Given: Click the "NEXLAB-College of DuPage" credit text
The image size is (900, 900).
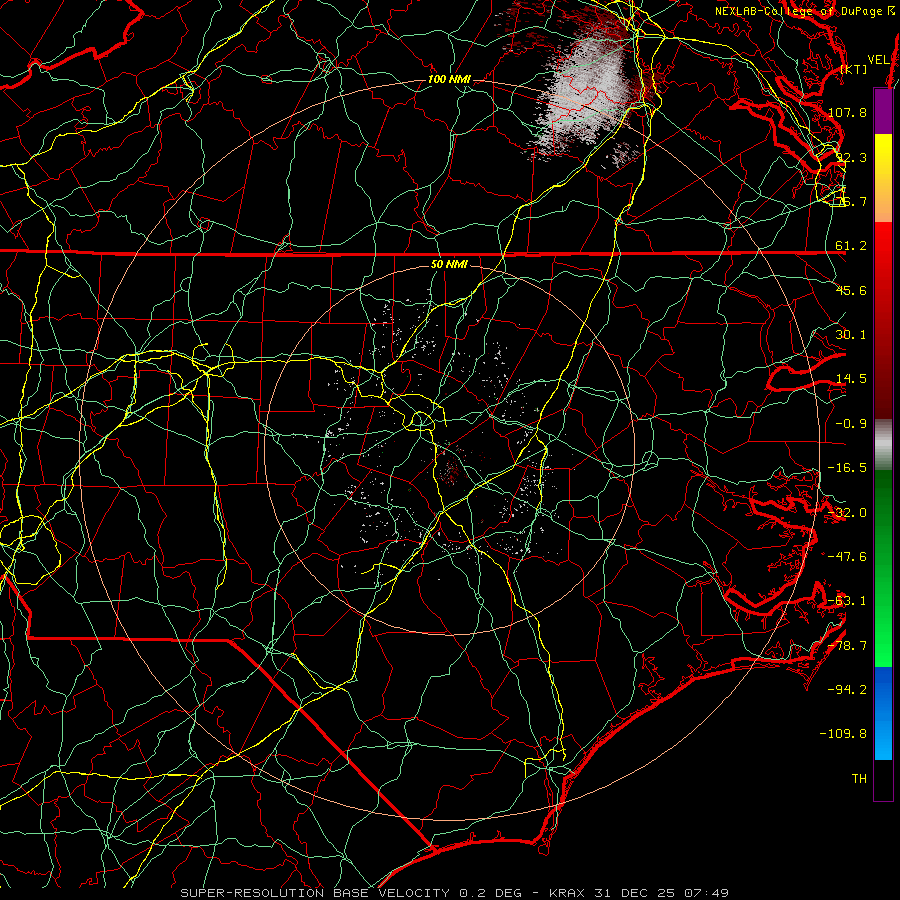Looking at the screenshot, I should (800, 11).
